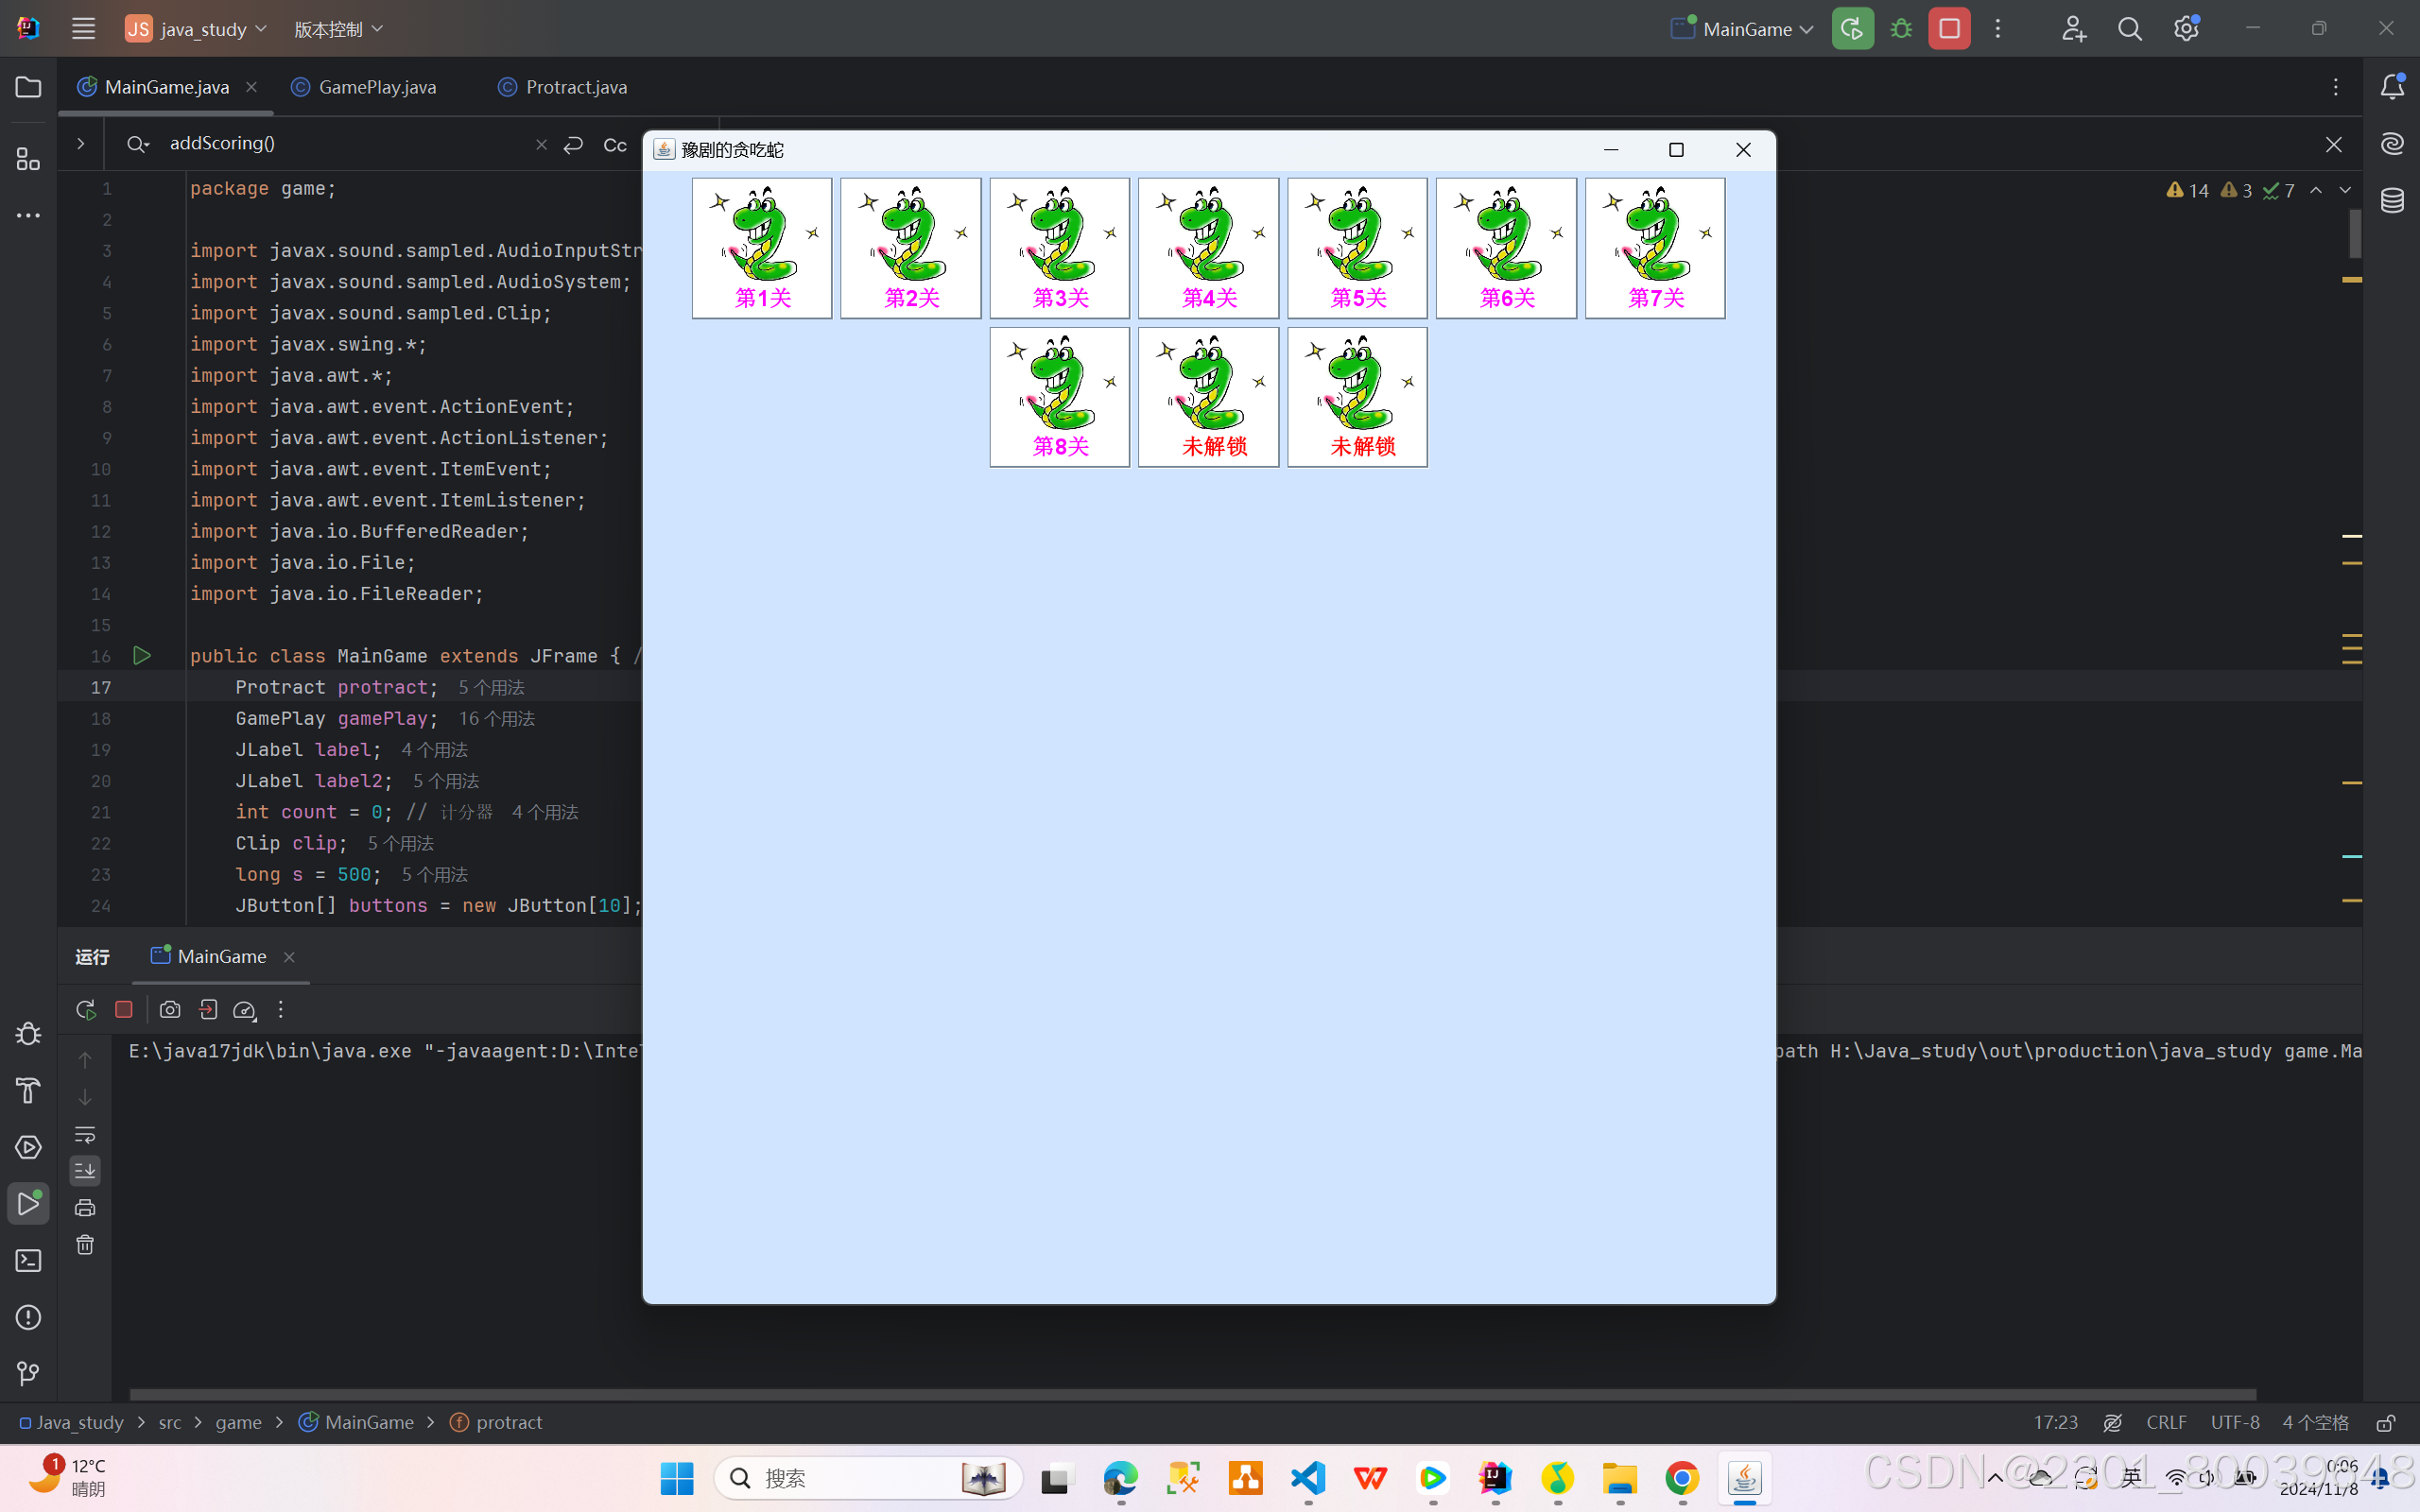Switch to the GamePlay.java tab

coord(376,87)
